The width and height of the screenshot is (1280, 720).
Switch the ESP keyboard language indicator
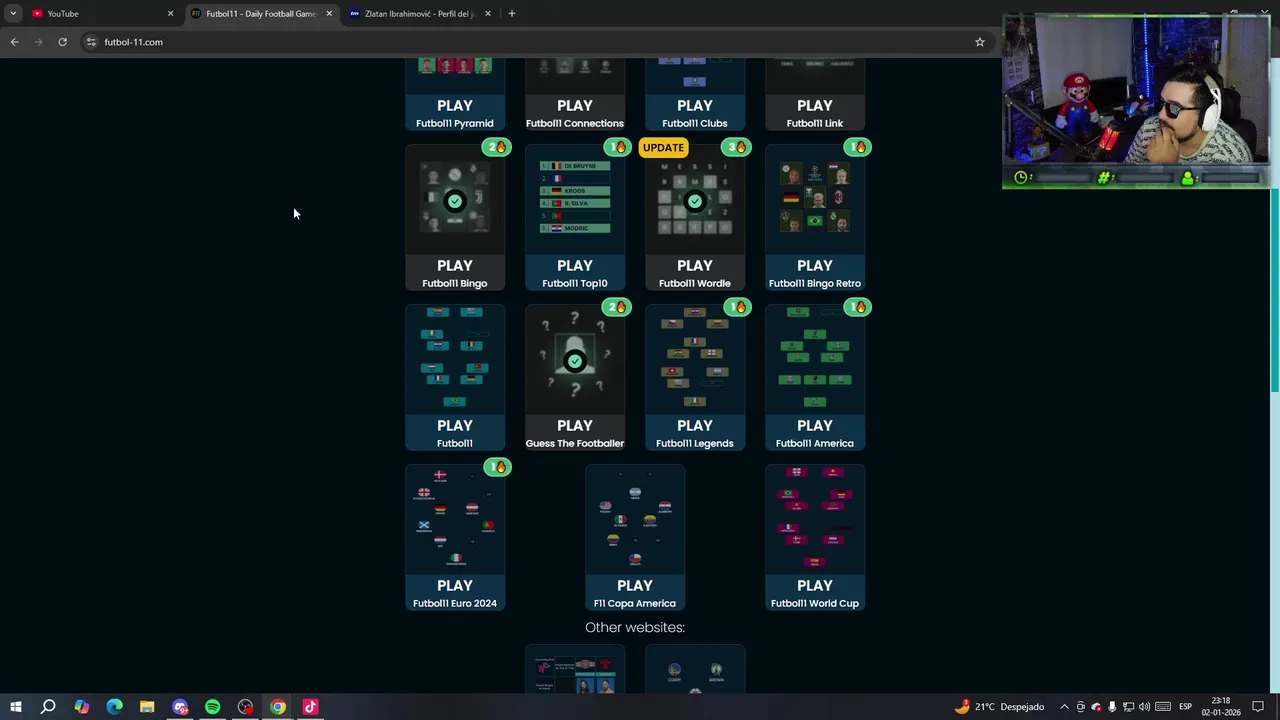tap(1185, 707)
